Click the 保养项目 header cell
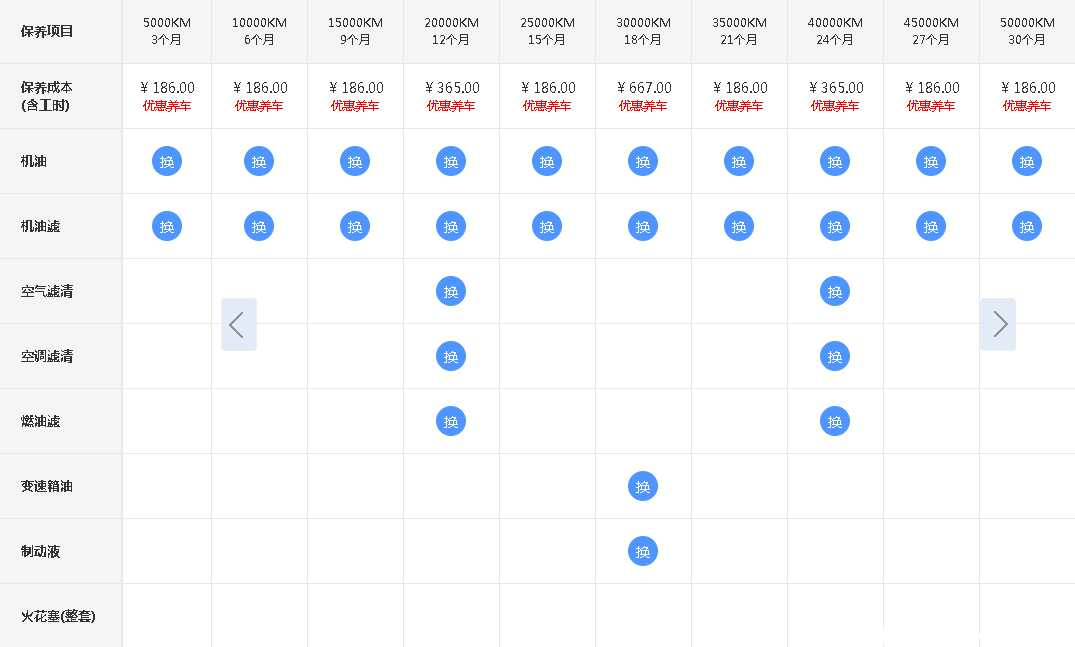Viewport: 1075px width, 647px height. [x=47, y=31]
